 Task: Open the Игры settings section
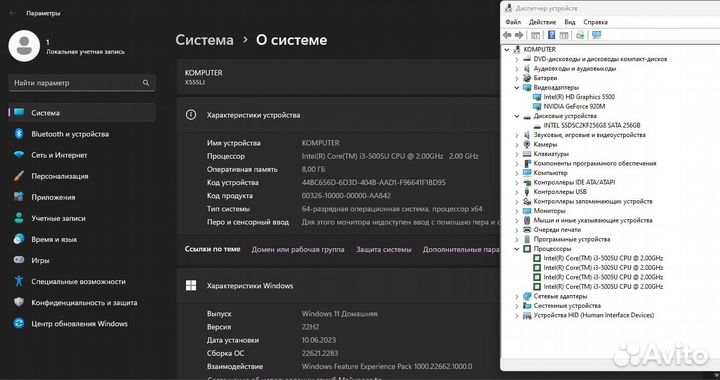coord(82,260)
